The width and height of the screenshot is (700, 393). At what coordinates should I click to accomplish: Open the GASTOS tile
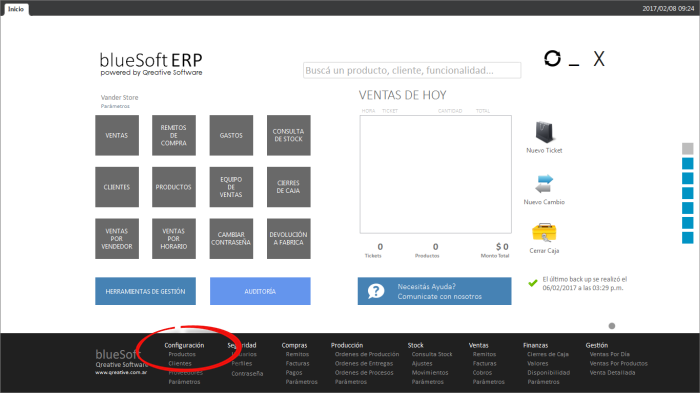point(231,135)
